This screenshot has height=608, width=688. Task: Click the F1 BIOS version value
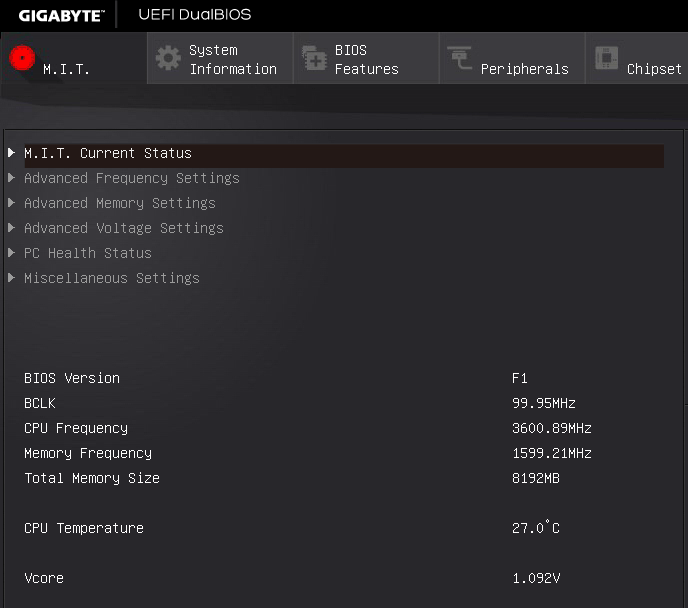click(x=520, y=378)
